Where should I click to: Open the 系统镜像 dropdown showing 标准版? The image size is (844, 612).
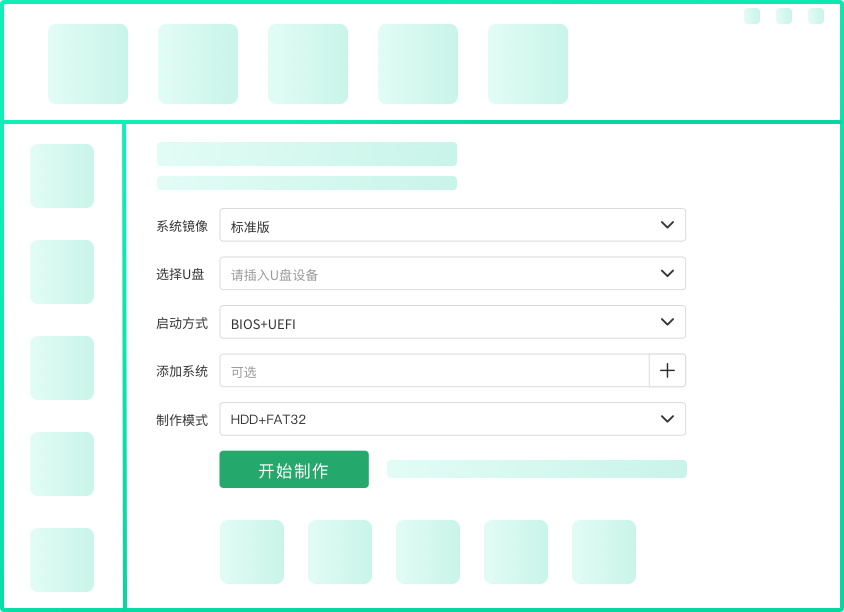coord(452,225)
